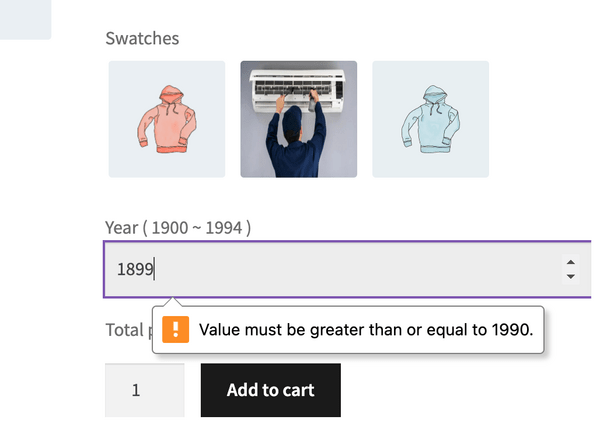600x444 pixels.
Task: Decrease year with the down stepper arrow
Action: click(x=570, y=277)
